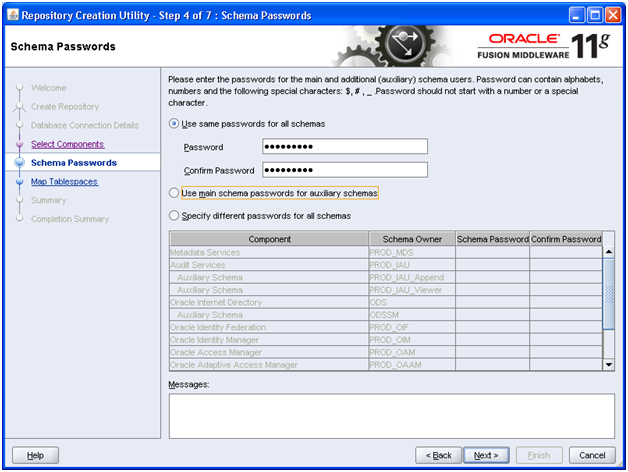Click the PROD_MDS schema owner cell
The image size is (628, 472).
412,252
